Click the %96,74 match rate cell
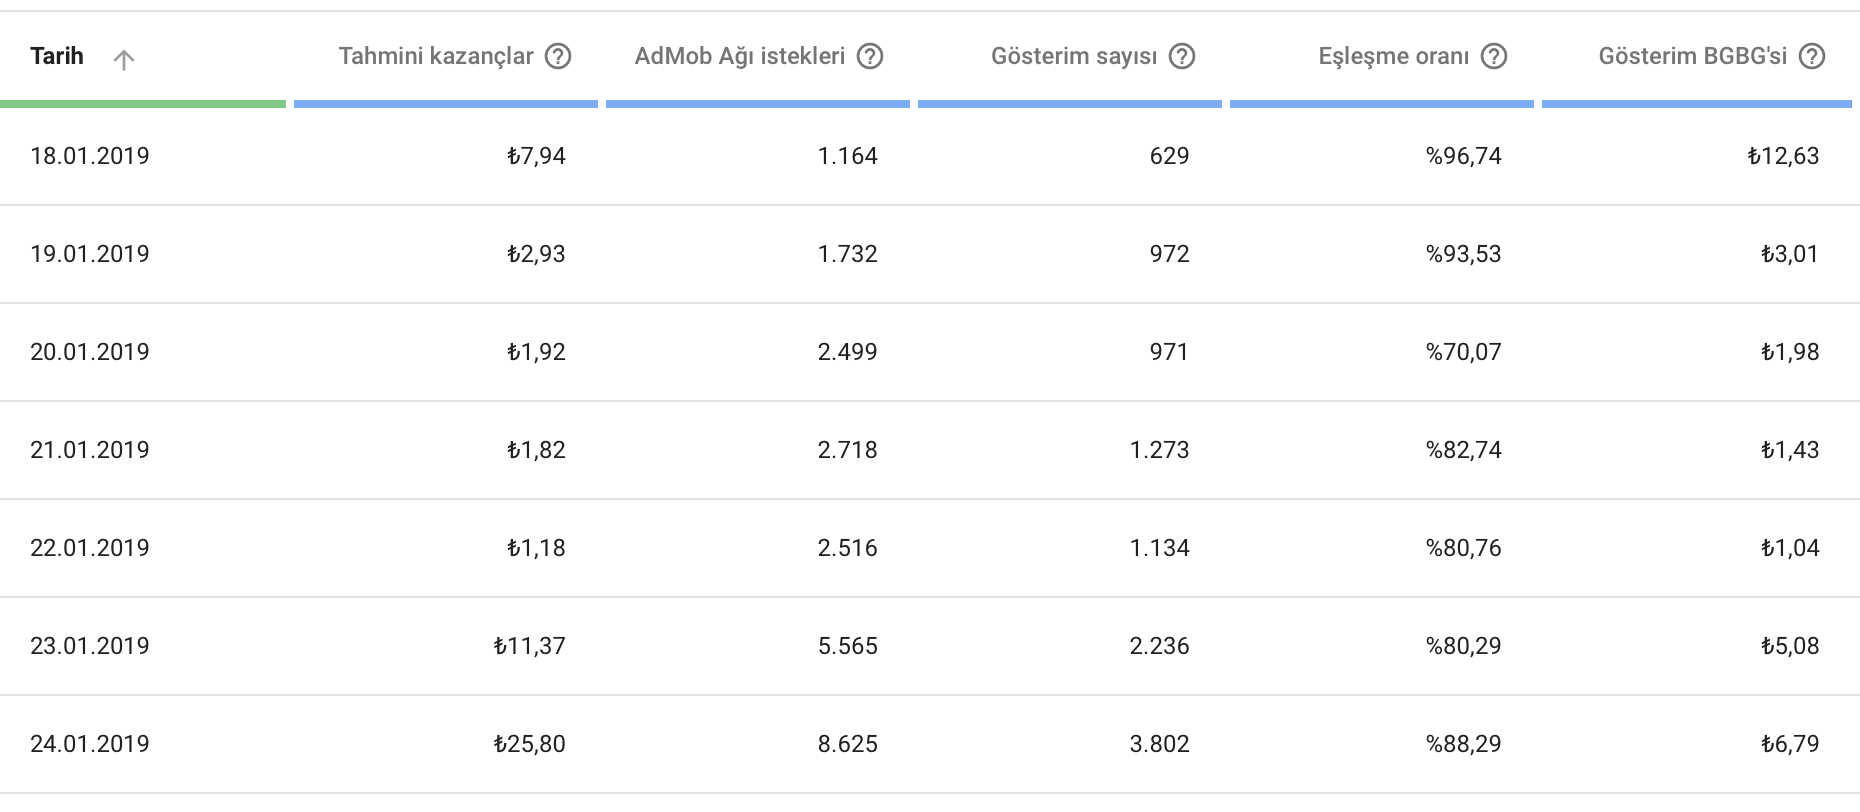1860x812 pixels. pyautogui.click(x=1464, y=156)
